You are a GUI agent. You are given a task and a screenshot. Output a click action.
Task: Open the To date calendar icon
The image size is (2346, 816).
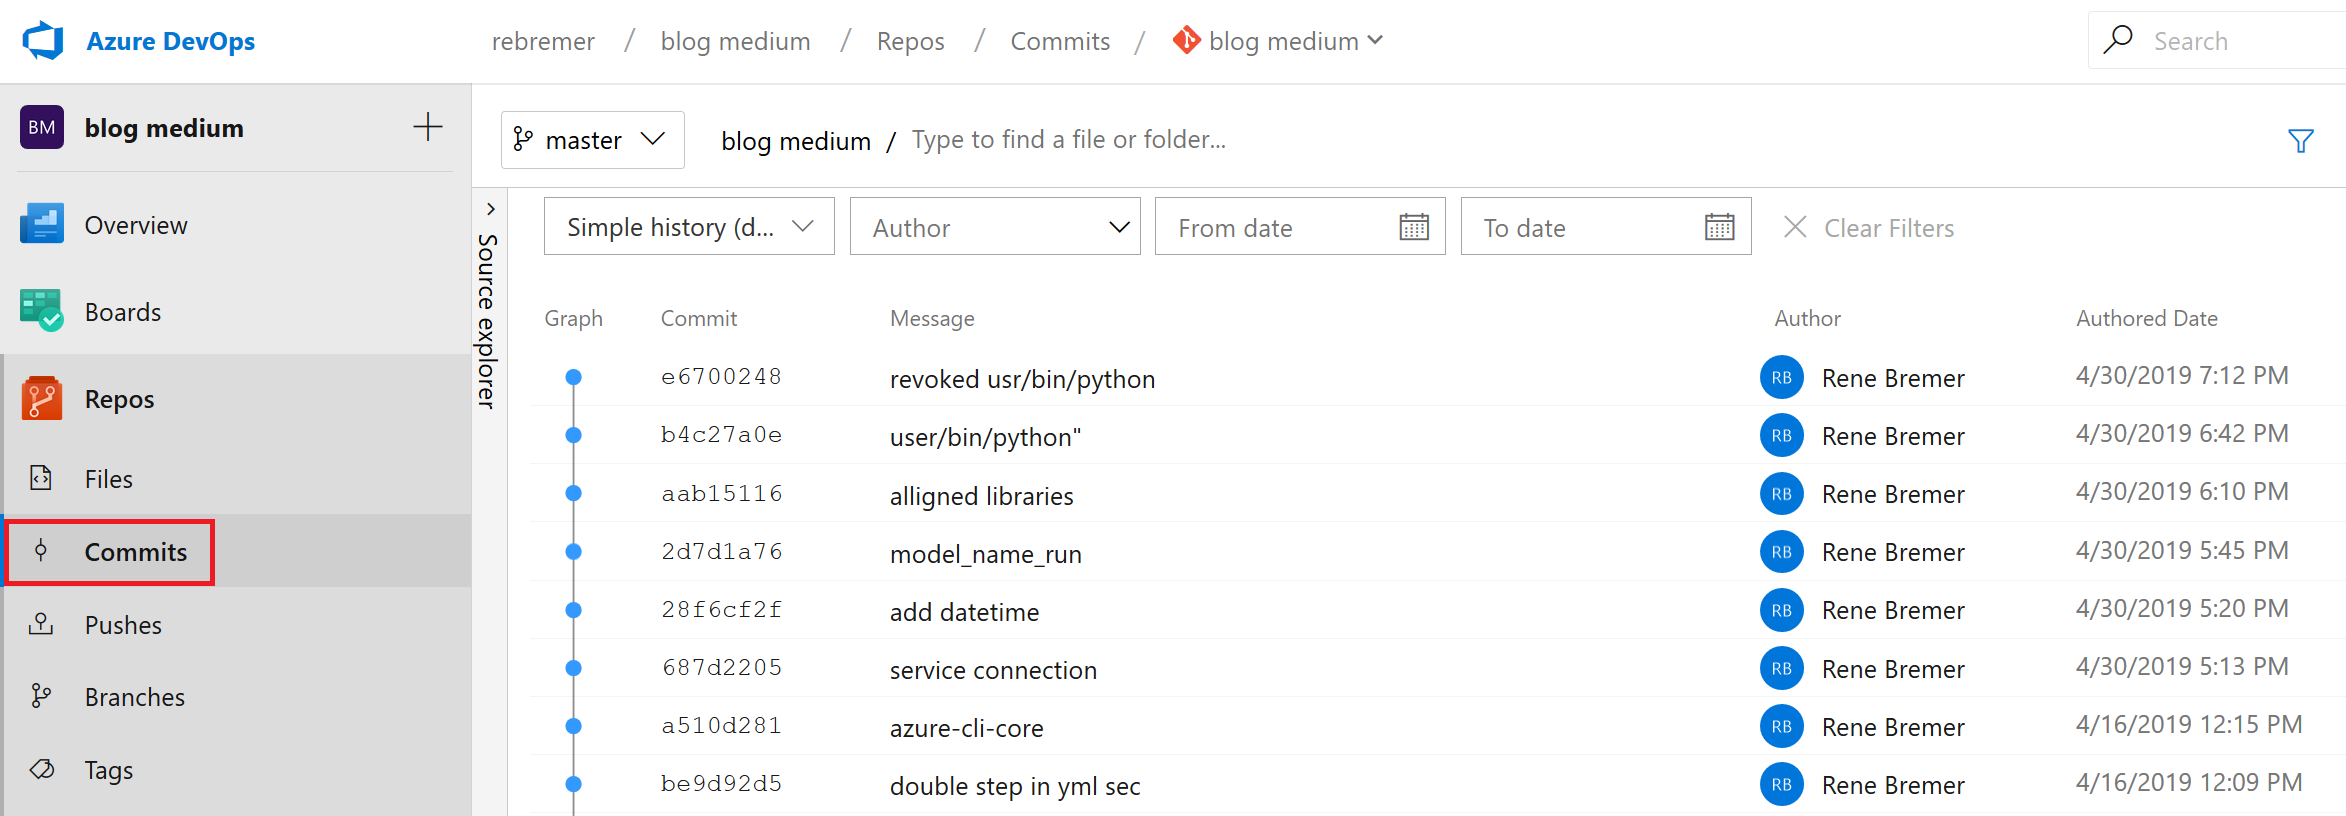coord(1719,227)
